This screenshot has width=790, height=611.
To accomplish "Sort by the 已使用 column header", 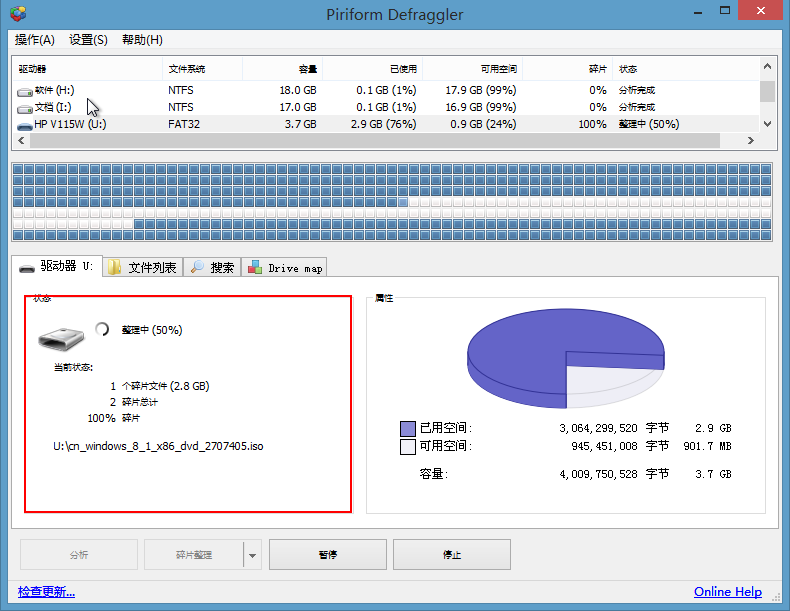I will [373, 69].
